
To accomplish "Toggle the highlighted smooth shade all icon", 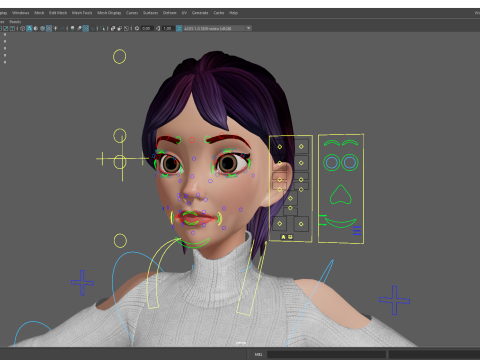I will coord(29,28).
